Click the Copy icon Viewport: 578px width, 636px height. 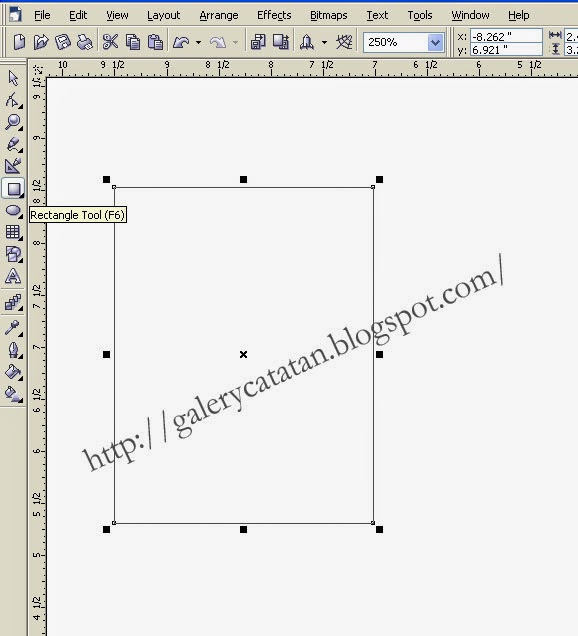[133, 42]
